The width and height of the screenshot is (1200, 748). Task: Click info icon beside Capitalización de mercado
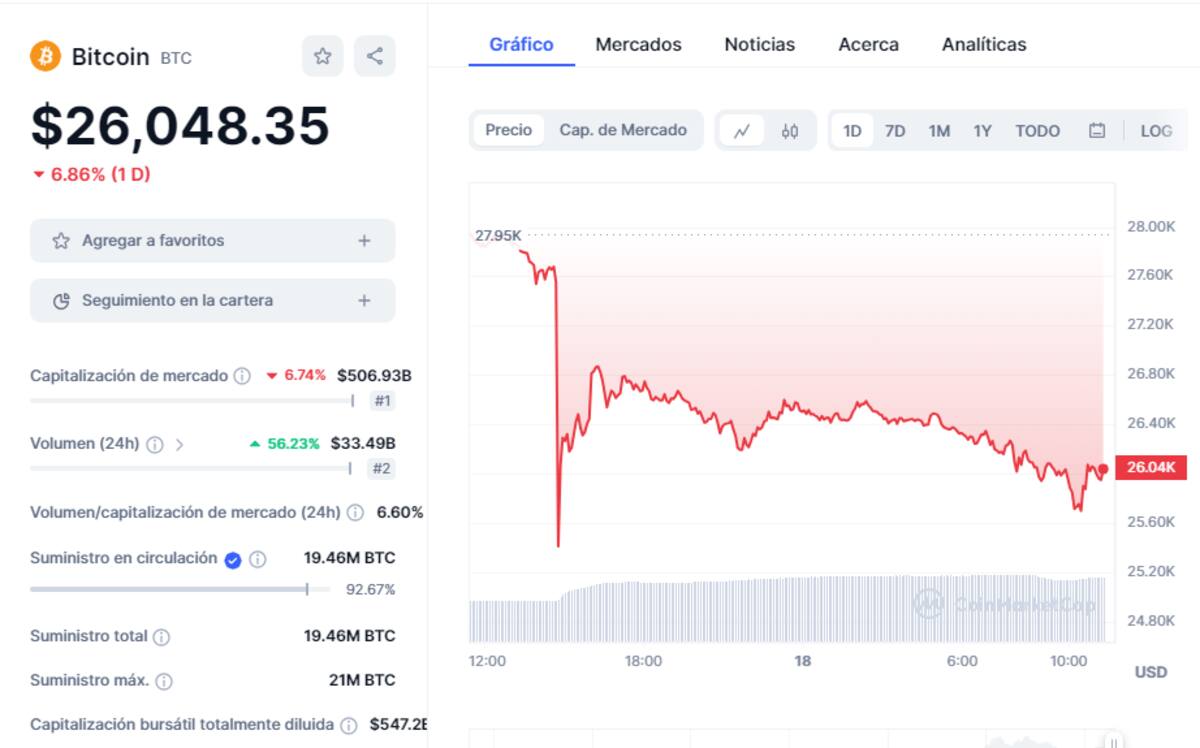point(242,376)
